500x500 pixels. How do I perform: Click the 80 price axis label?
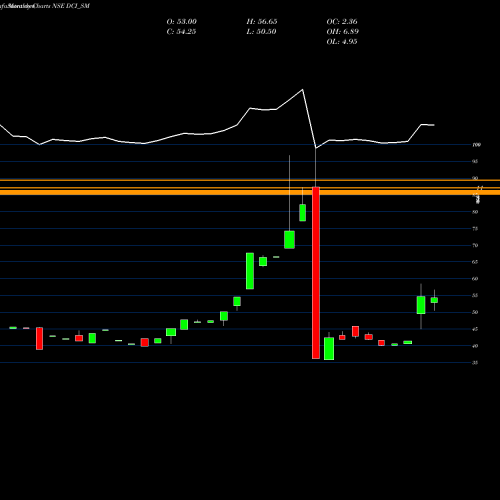475,212
